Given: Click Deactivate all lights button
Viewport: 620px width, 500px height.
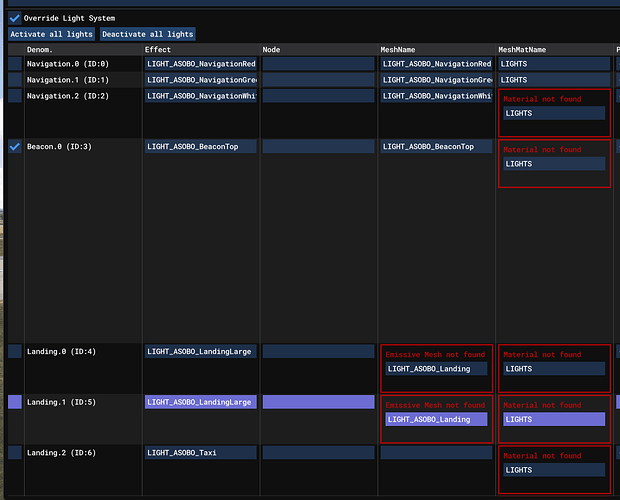Looking at the screenshot, I should coord(147,34).
